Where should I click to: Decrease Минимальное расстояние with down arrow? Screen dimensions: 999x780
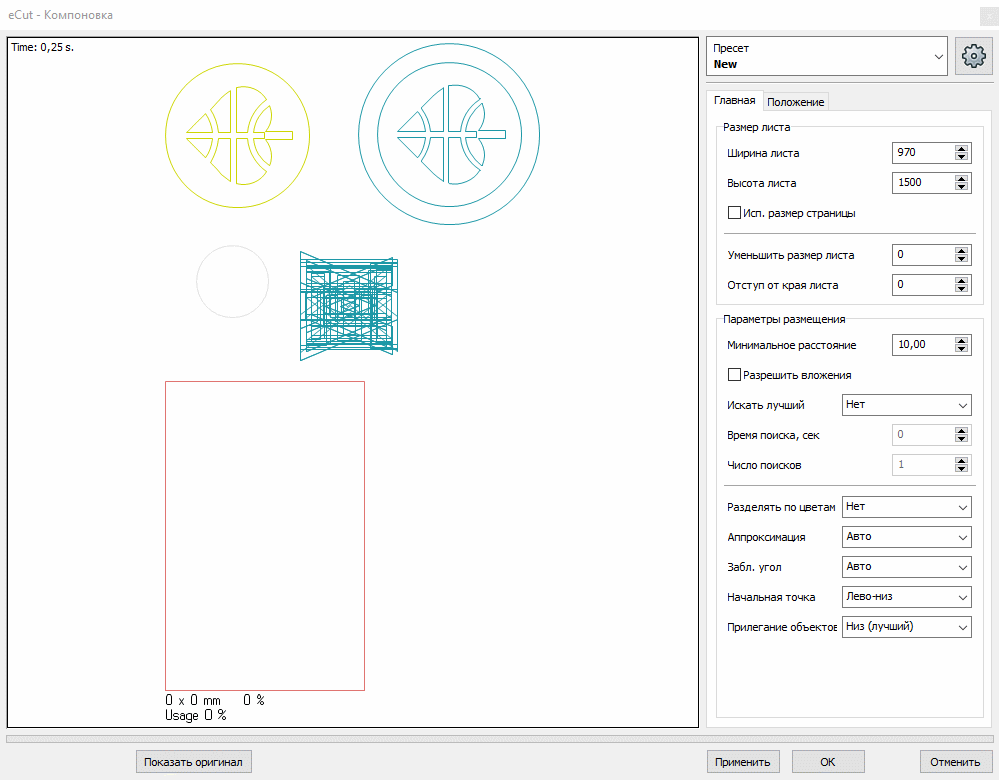click(961, 349)
